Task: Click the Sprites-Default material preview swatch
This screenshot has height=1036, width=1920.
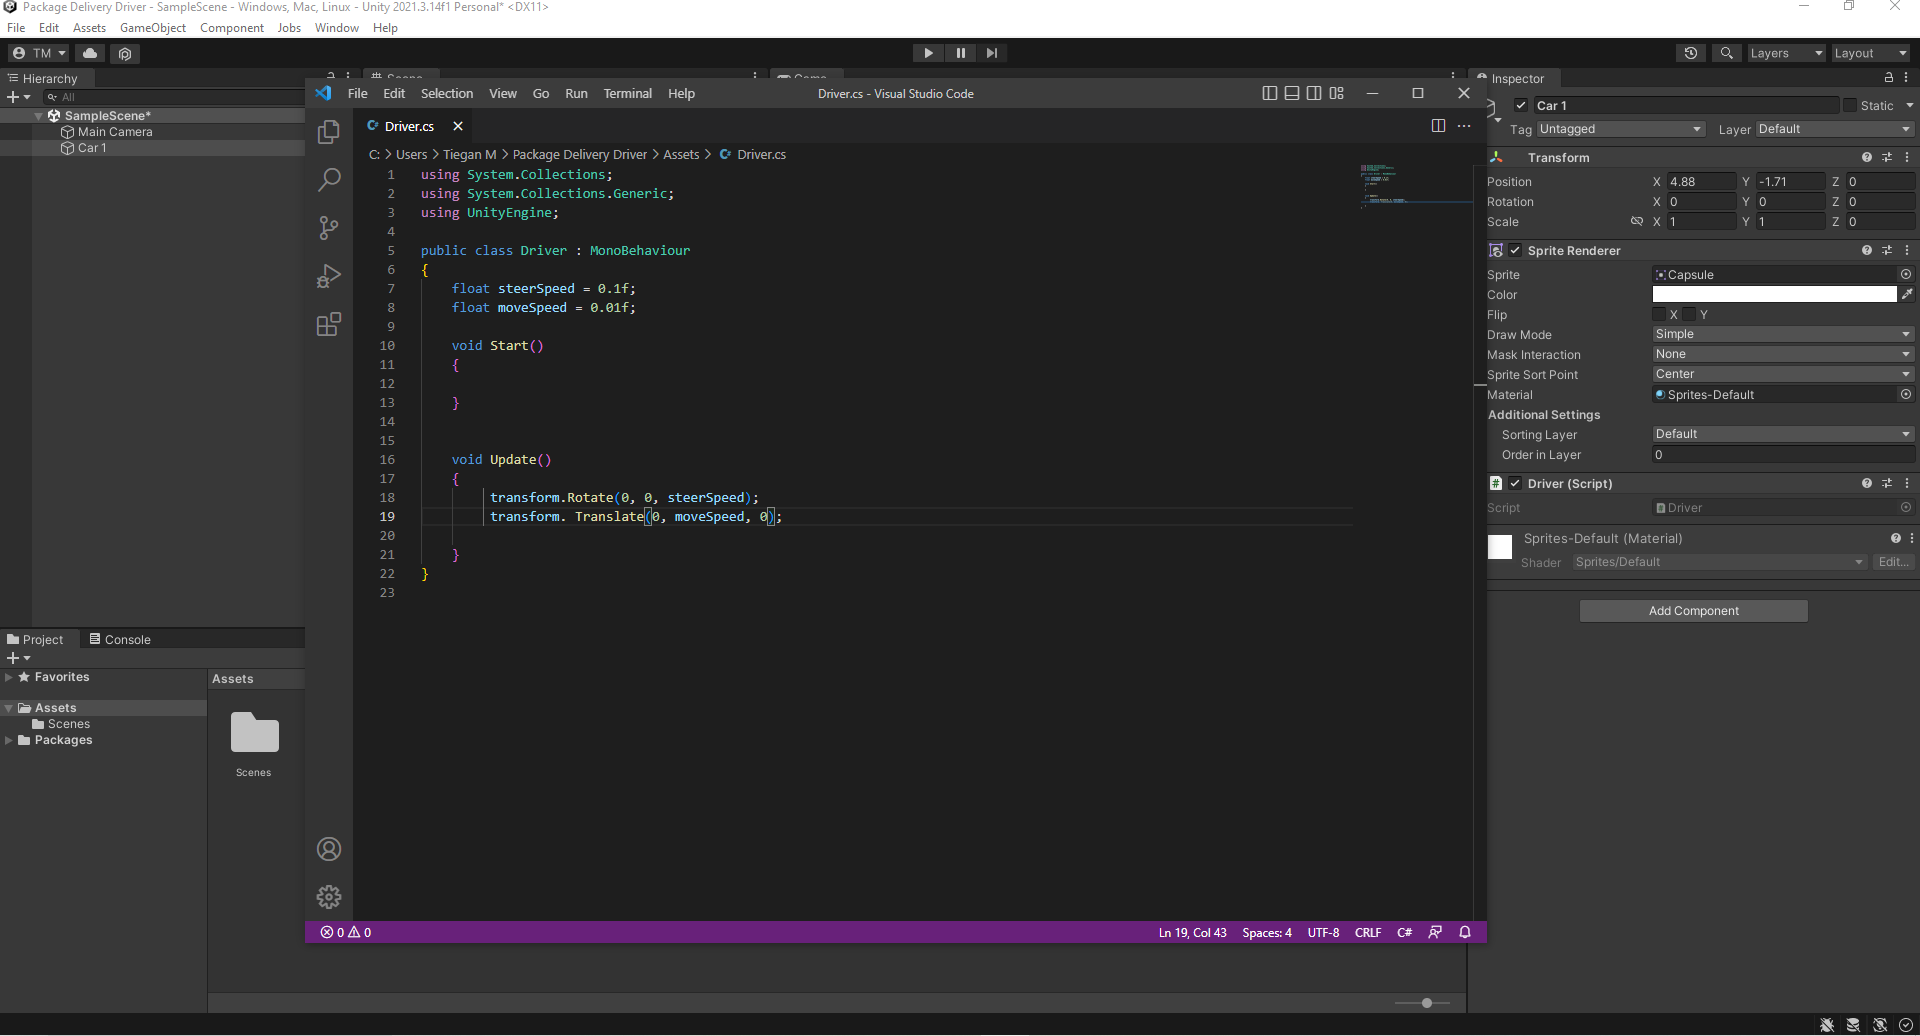Action: pos(1500,547)
